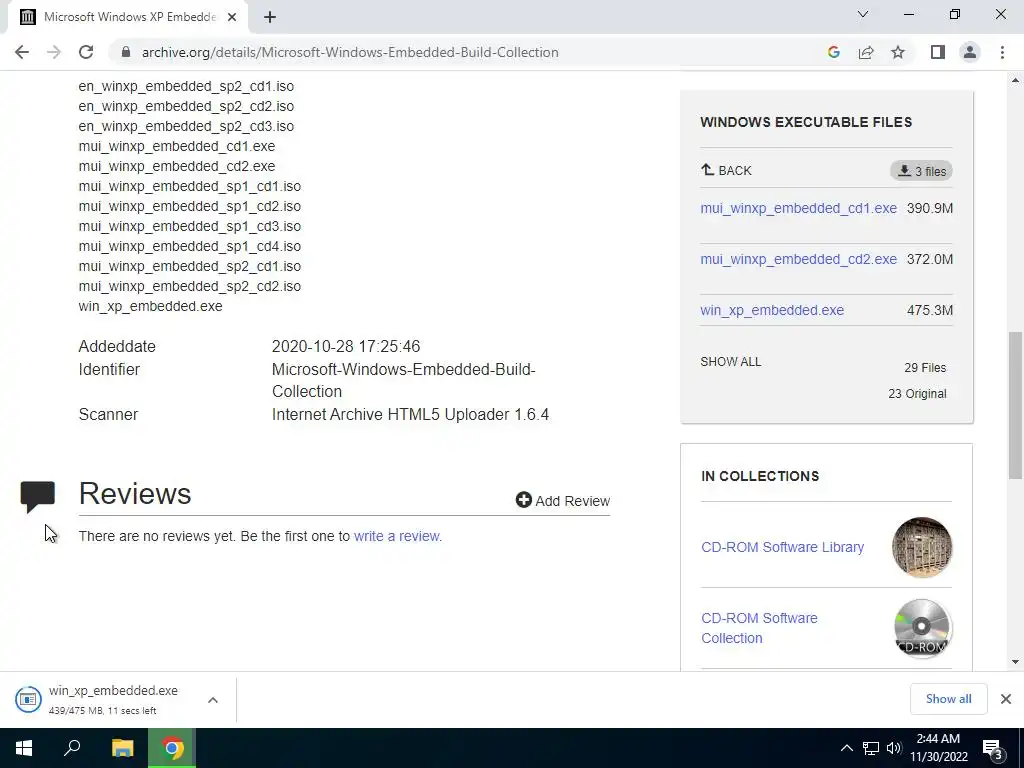Toggle the browser side panel icon
This screenshot has height=768, width=1024.
[938, 52]
